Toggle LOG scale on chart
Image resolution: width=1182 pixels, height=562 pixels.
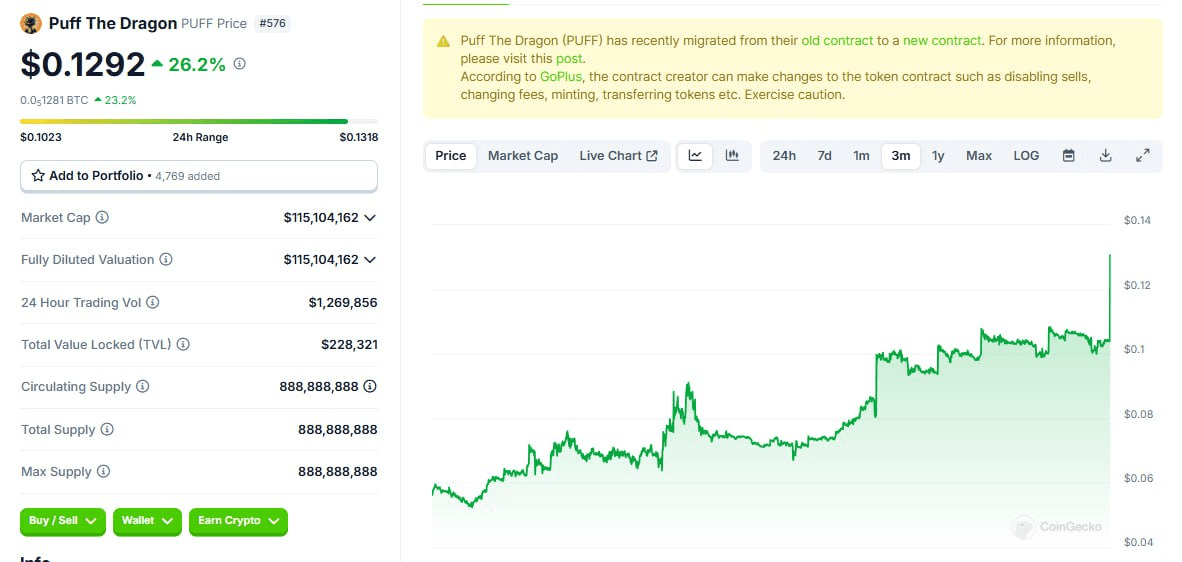pos(1026,156)
